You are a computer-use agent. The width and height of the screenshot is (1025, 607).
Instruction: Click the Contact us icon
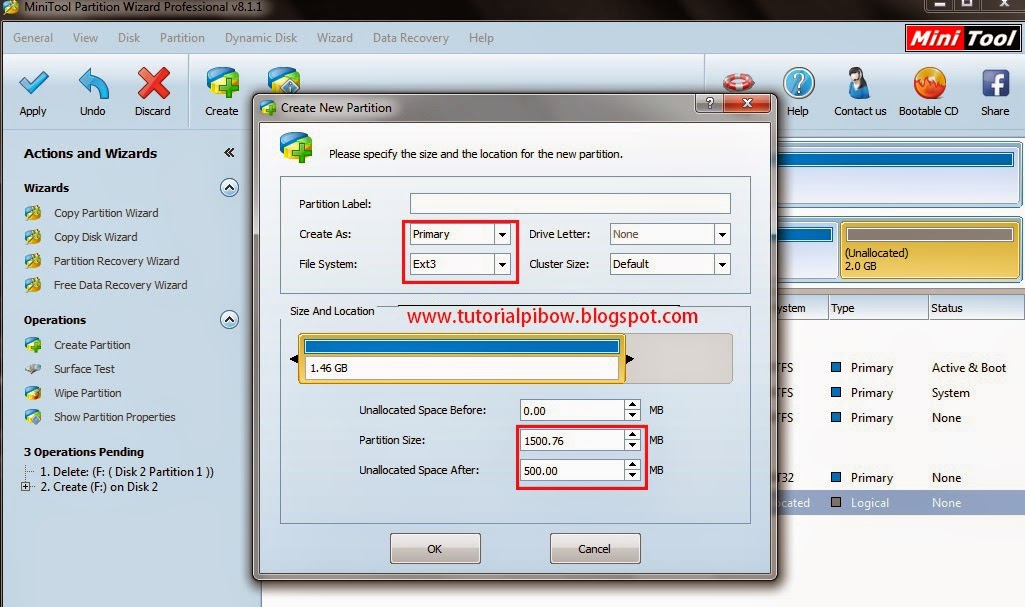(859, 83)
